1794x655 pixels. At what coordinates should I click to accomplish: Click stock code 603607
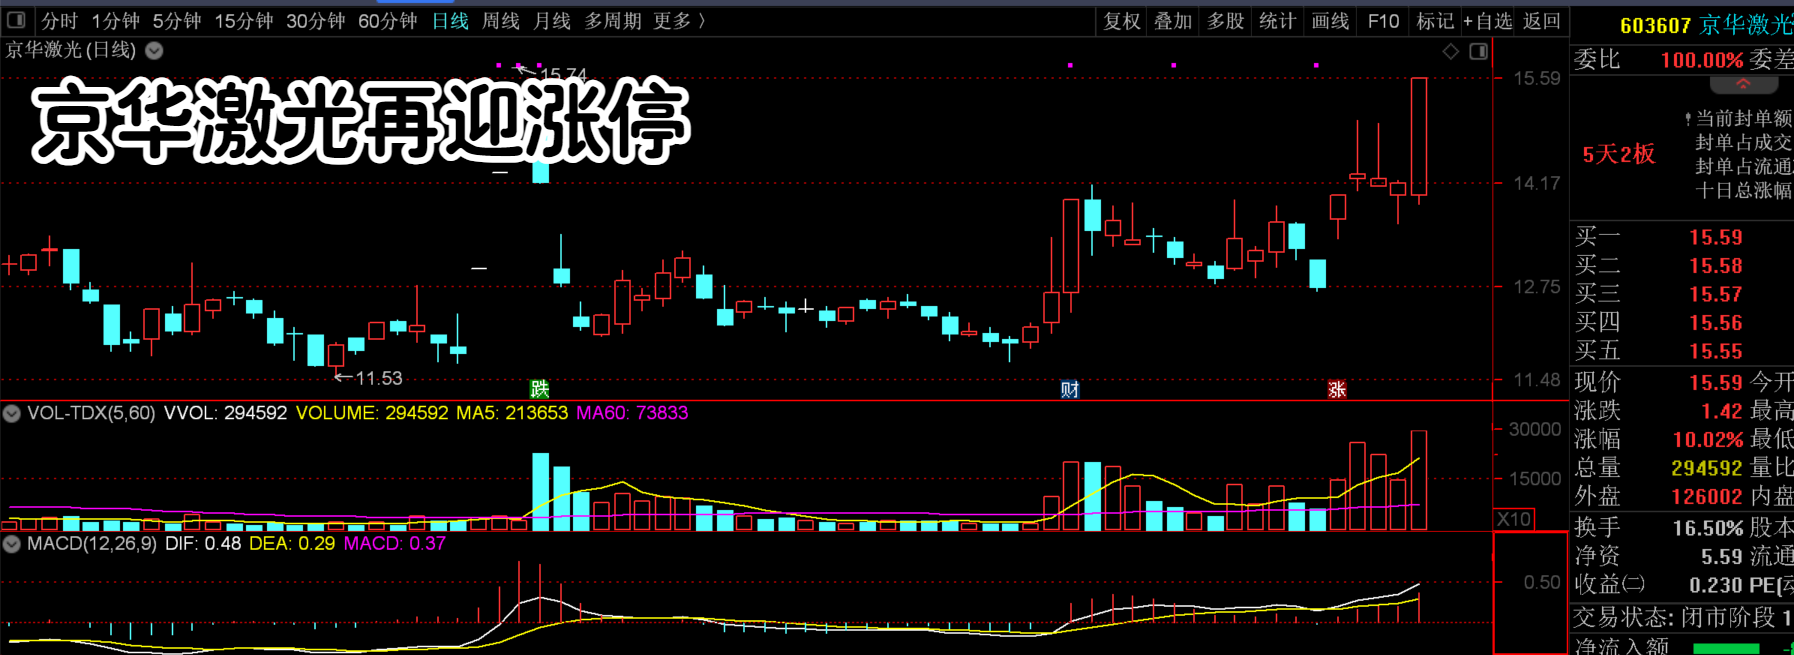(x=1655, y=26)
